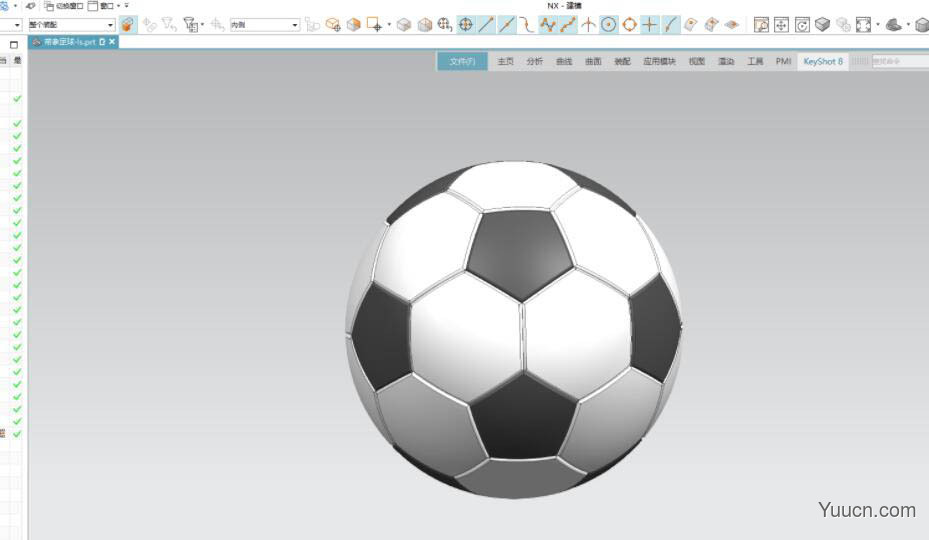Image resolution: width=929 pixels, height=540 pixels.
Task: Toggle the Mid Point snap icon
Action: tap(507, 25)
